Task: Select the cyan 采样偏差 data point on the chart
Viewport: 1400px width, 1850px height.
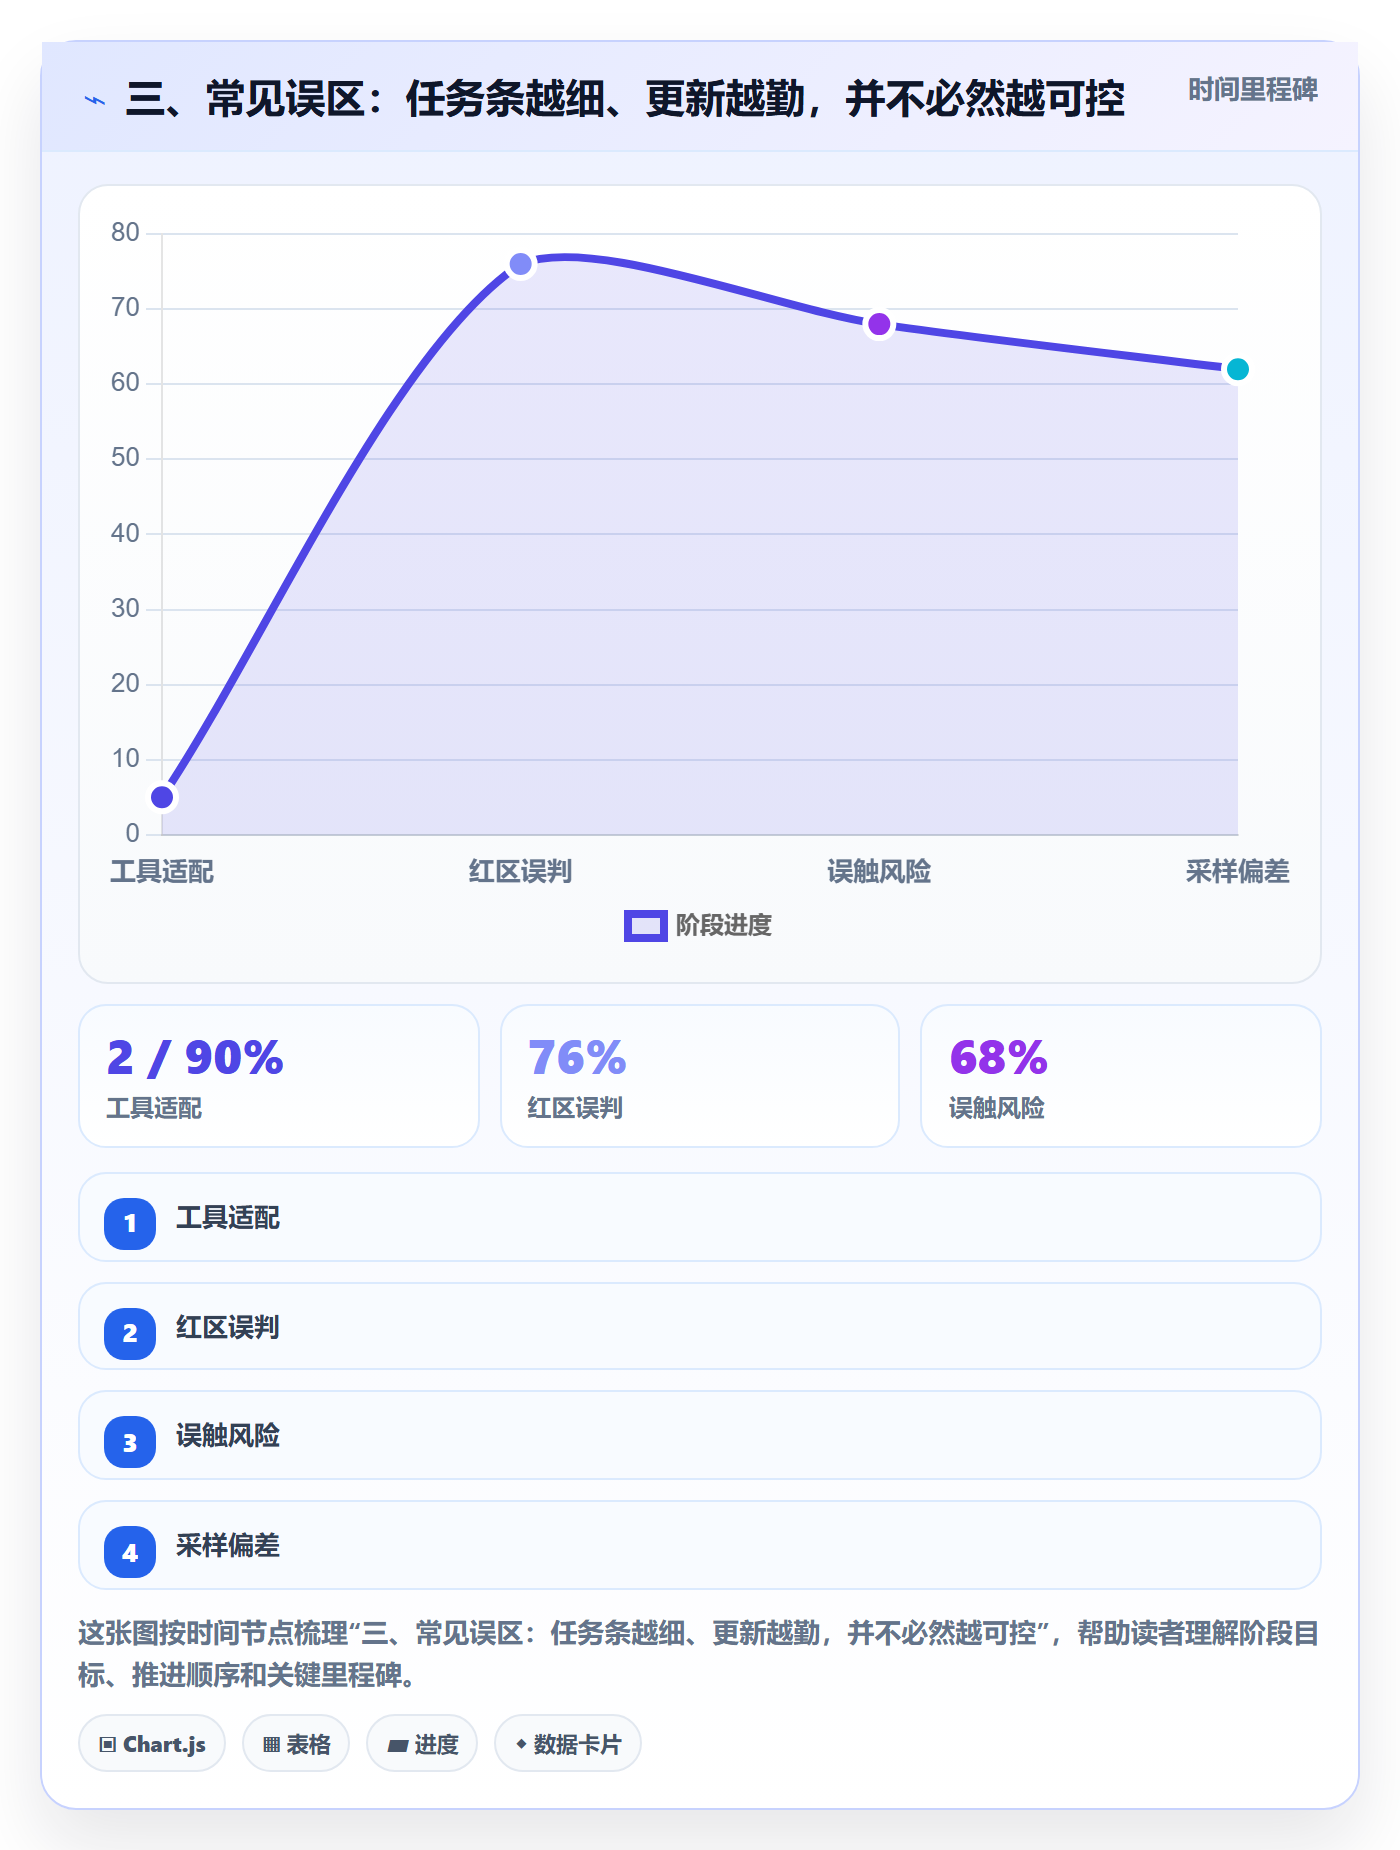Action: (x=1237, y=369)
